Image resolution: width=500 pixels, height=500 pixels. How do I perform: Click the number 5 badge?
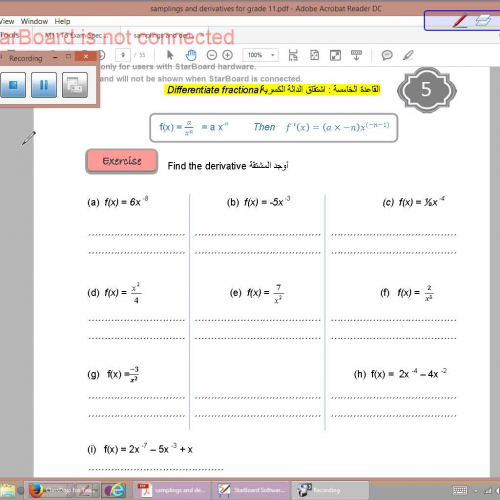coord(427,90)
